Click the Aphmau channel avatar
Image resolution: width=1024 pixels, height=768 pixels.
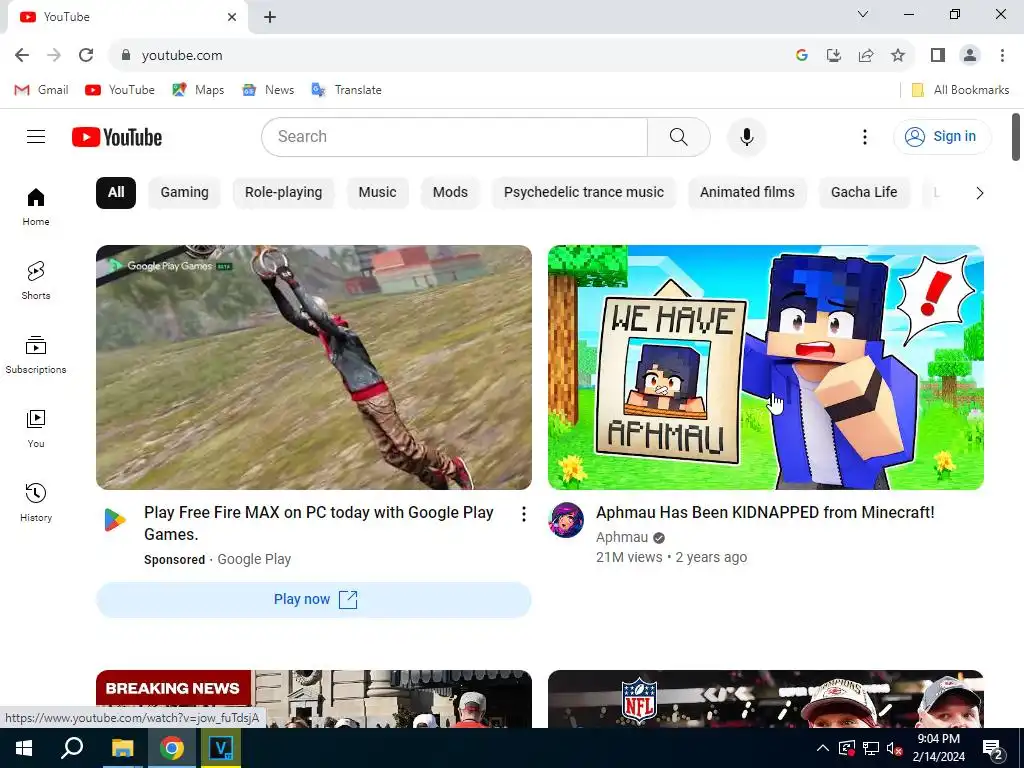(x=566, y=520)
